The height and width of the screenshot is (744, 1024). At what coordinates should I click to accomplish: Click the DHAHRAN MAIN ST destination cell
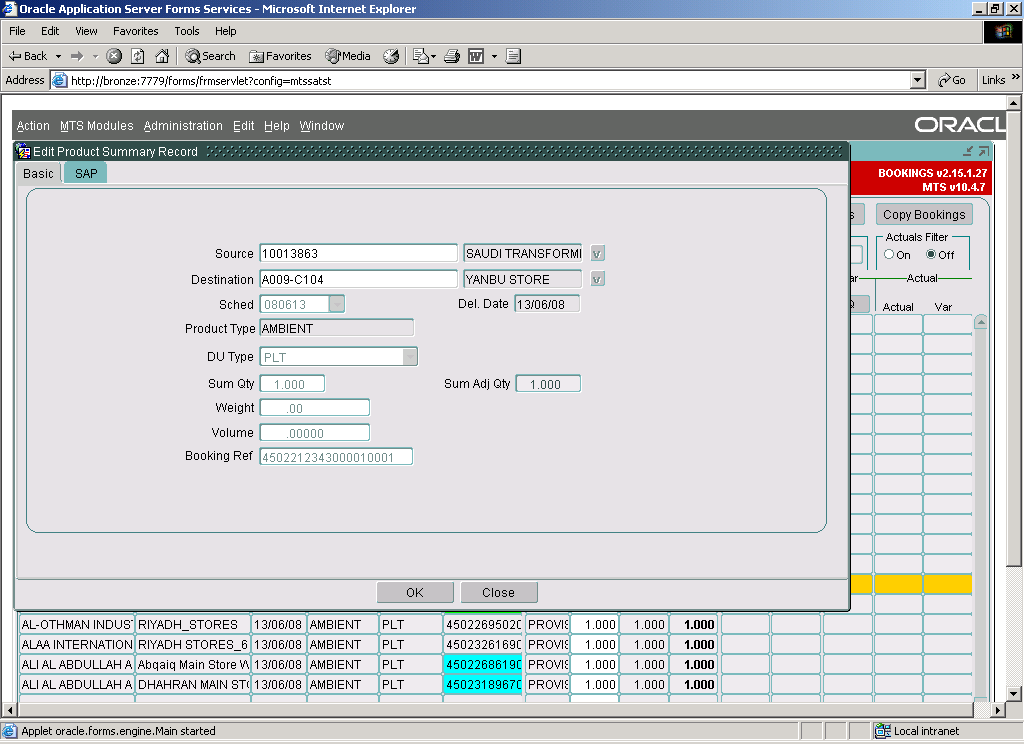[193, 685]
